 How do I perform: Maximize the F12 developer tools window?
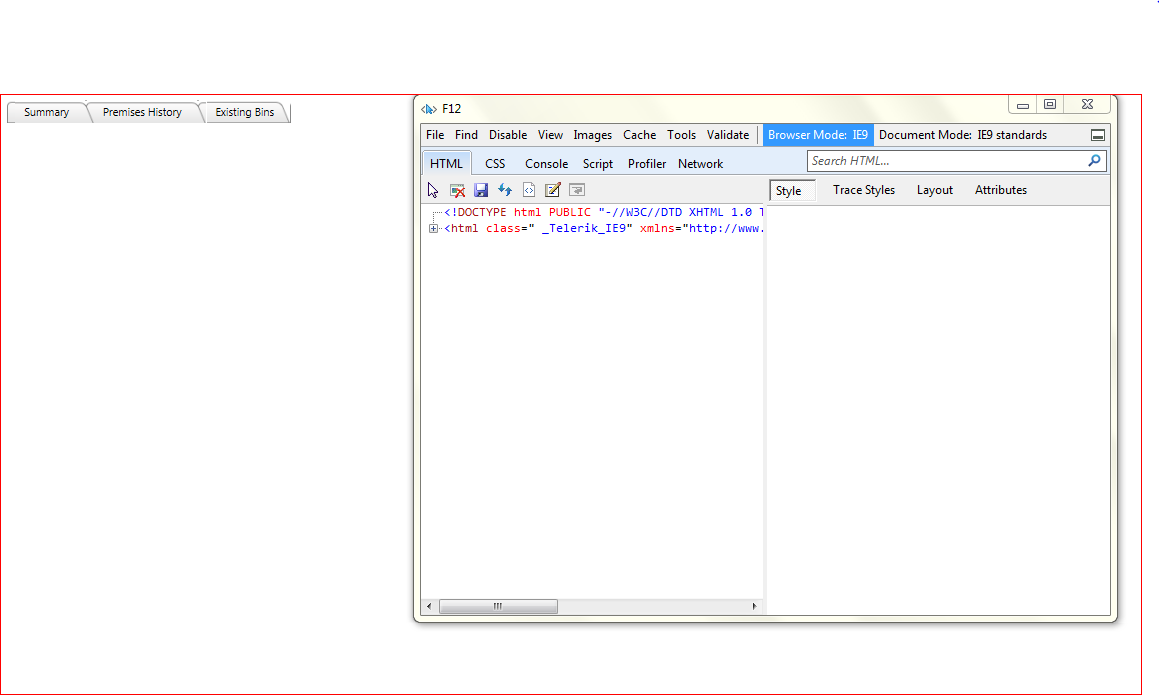1050,105
